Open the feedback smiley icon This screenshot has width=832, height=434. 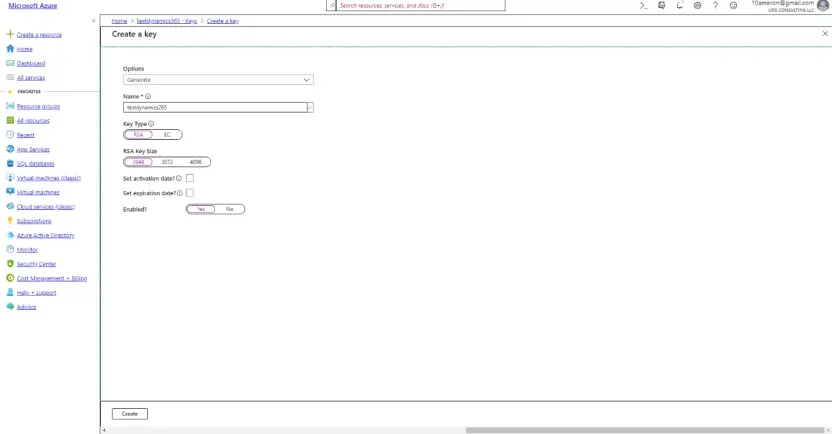click(x=733, y=5)
